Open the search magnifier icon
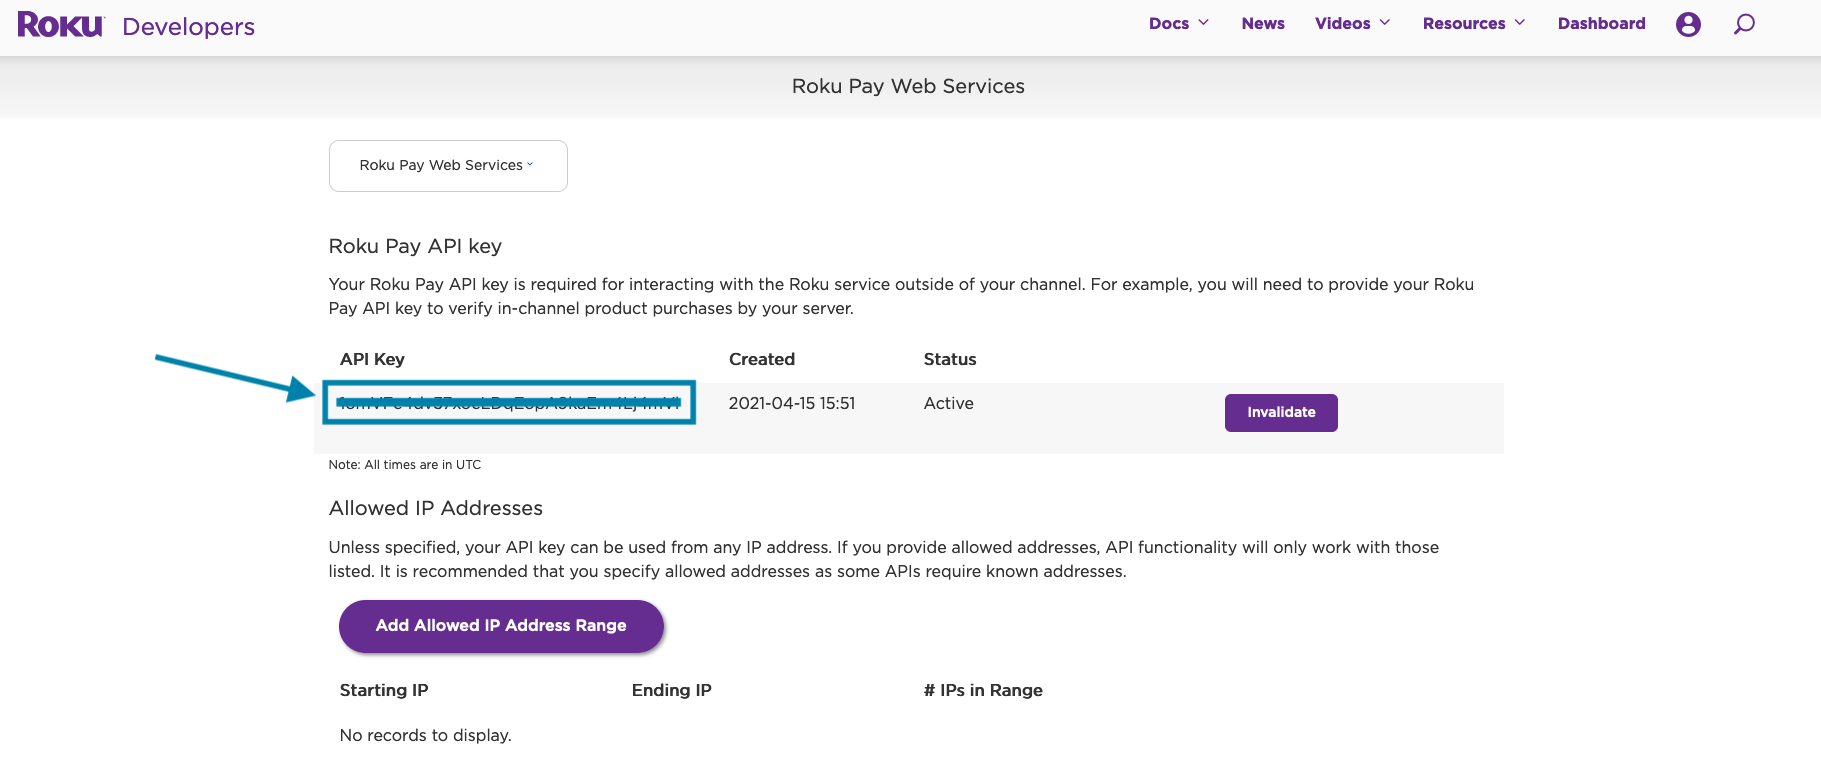The width and height of the screenshot is (1821, 761). pos(1744,24)
